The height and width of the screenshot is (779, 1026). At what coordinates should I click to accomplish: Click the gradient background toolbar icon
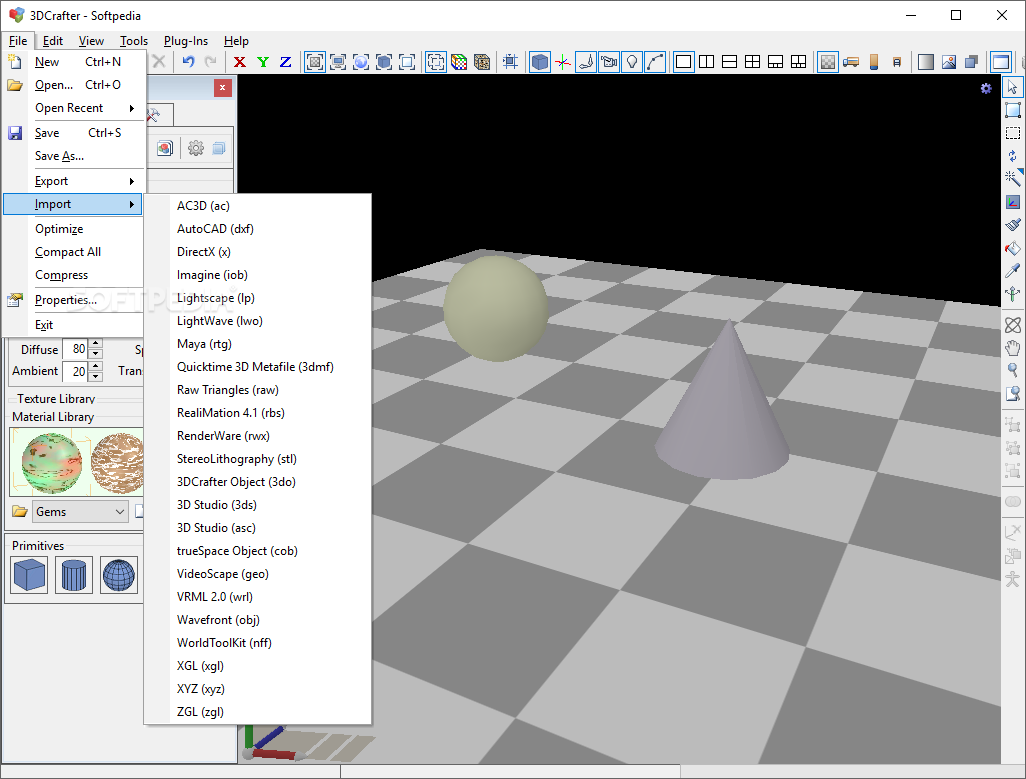tap(925, 61)
